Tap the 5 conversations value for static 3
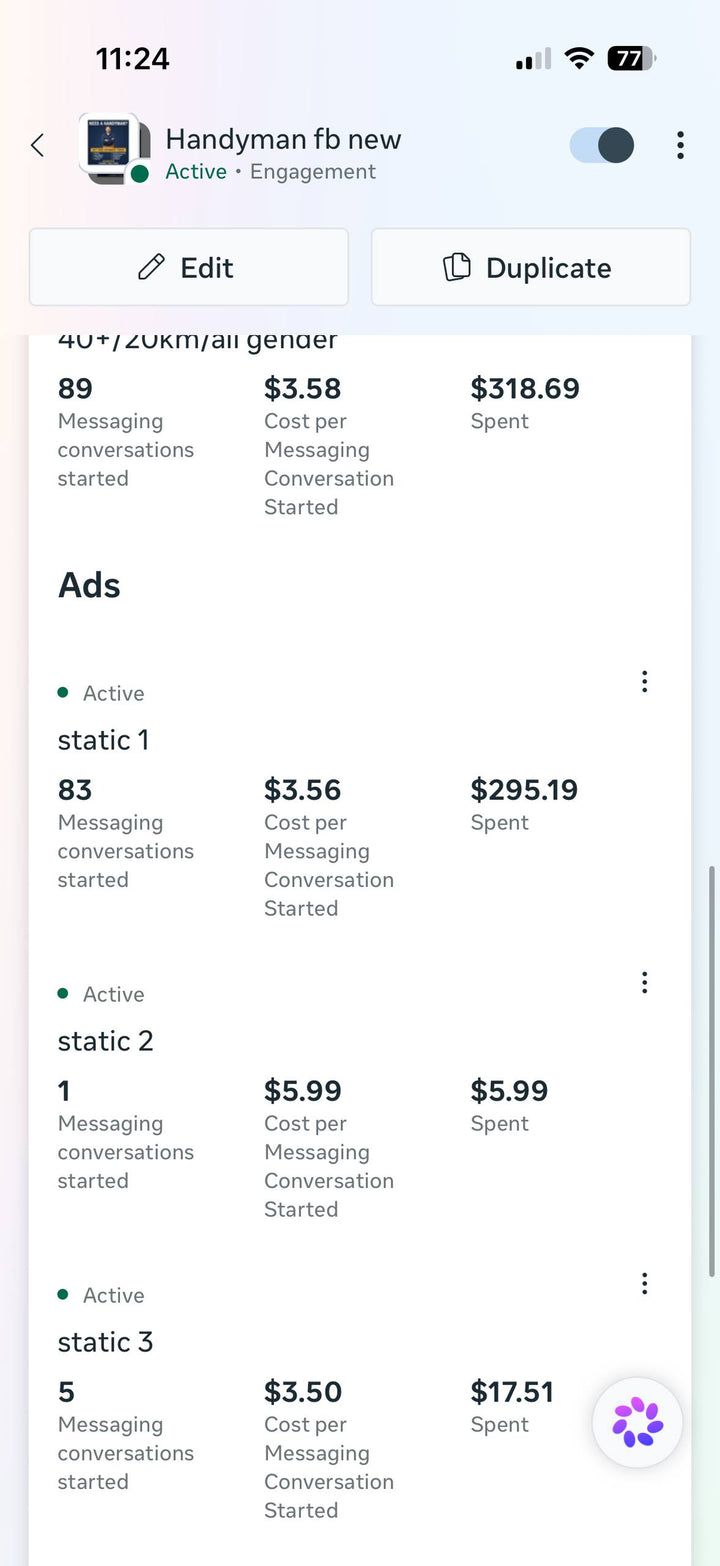The height and width of the screenshot is (1566, 720). pyautogui.click(x=66, y=1392)
